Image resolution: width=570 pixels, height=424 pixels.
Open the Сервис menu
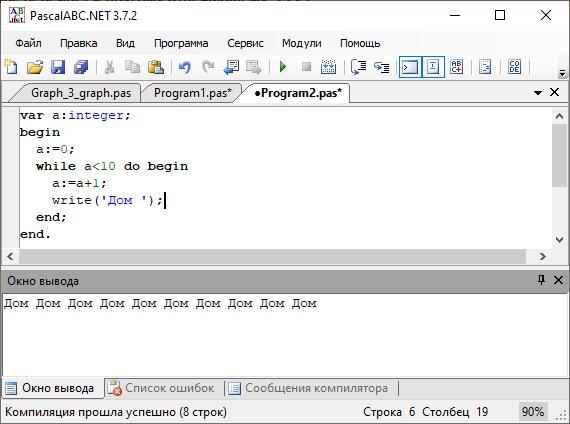(245, 43)
